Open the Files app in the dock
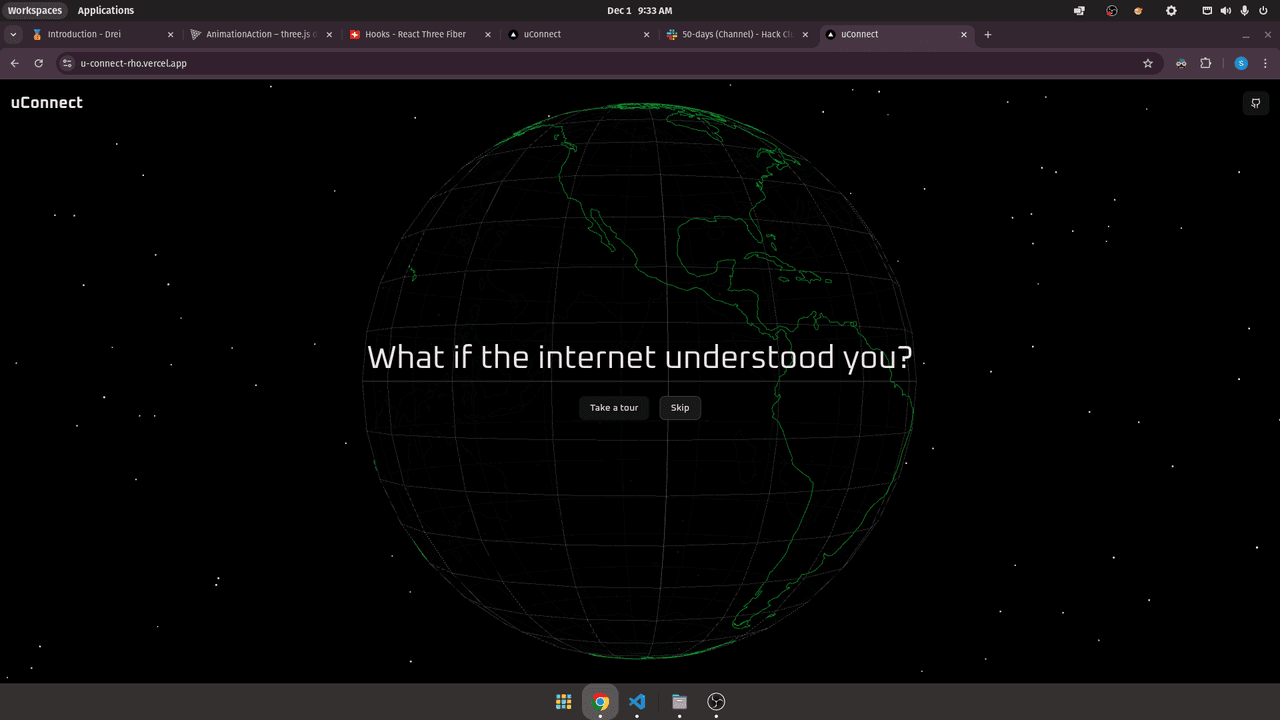 pos(679,702)
